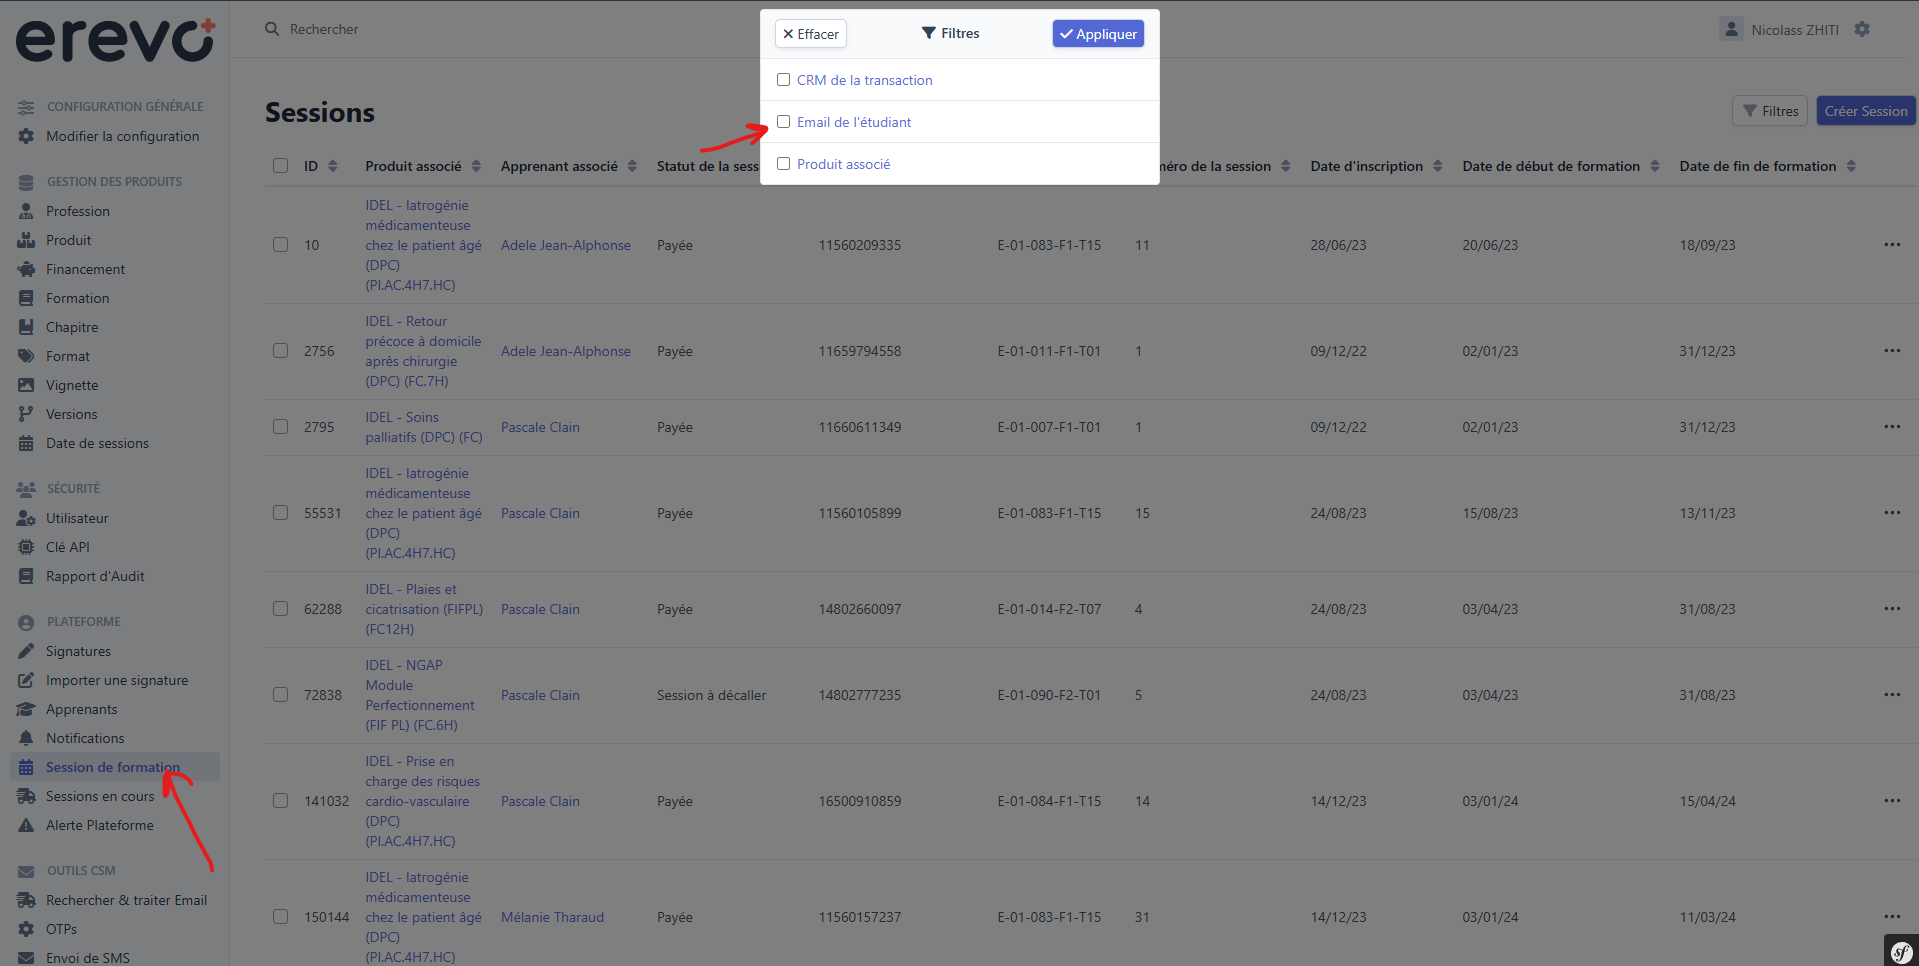1919x966 pixels.
Task: Open Rechercher & traiter Email menu item
Action: click(x=126, y=900)
